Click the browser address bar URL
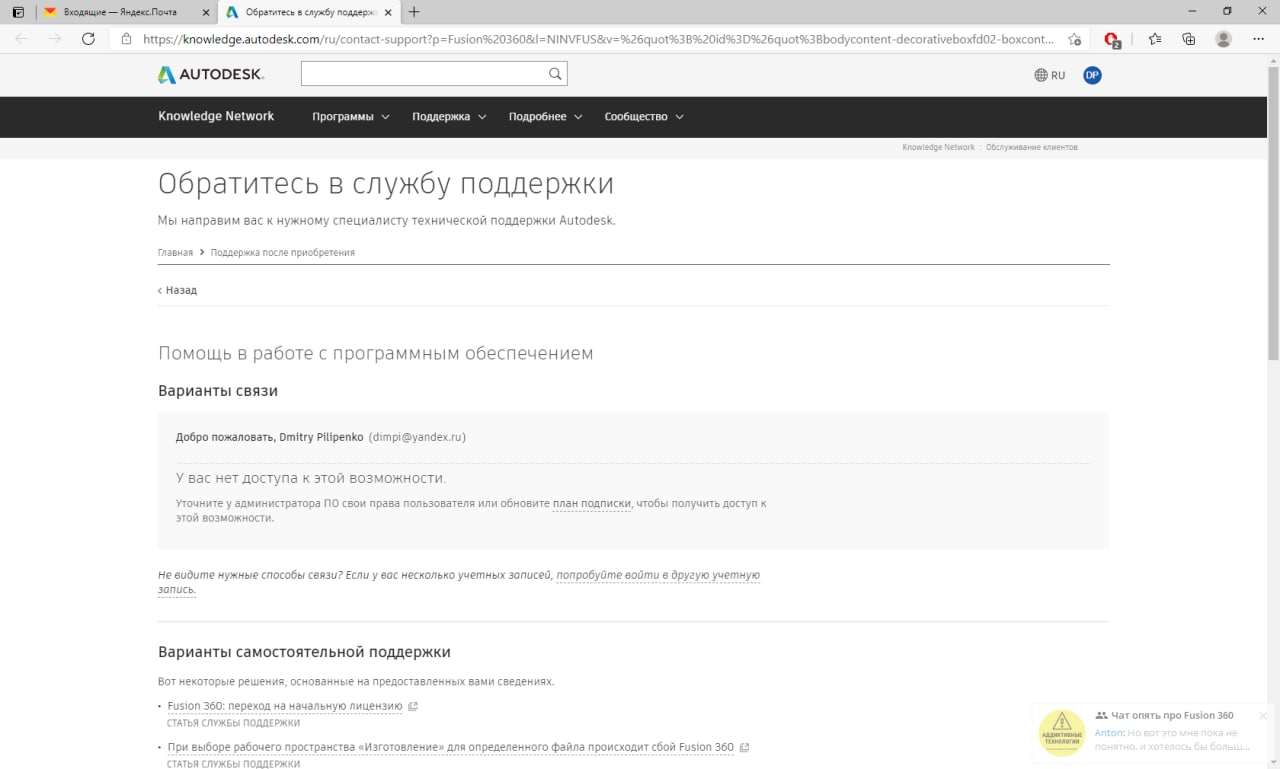The image size is (1280, 769). tap(598, 39)
